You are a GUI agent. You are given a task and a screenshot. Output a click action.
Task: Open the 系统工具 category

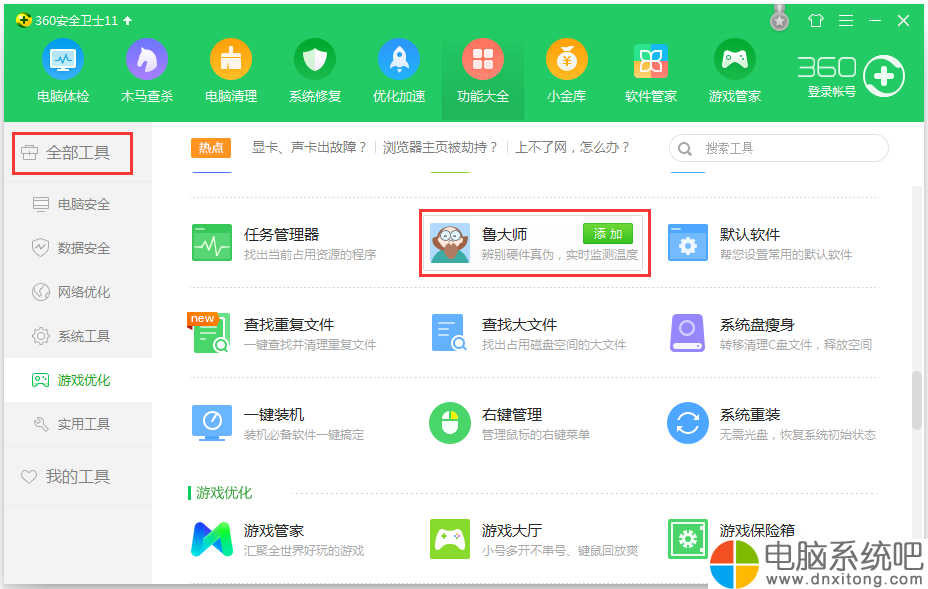[x=78, y=336]
